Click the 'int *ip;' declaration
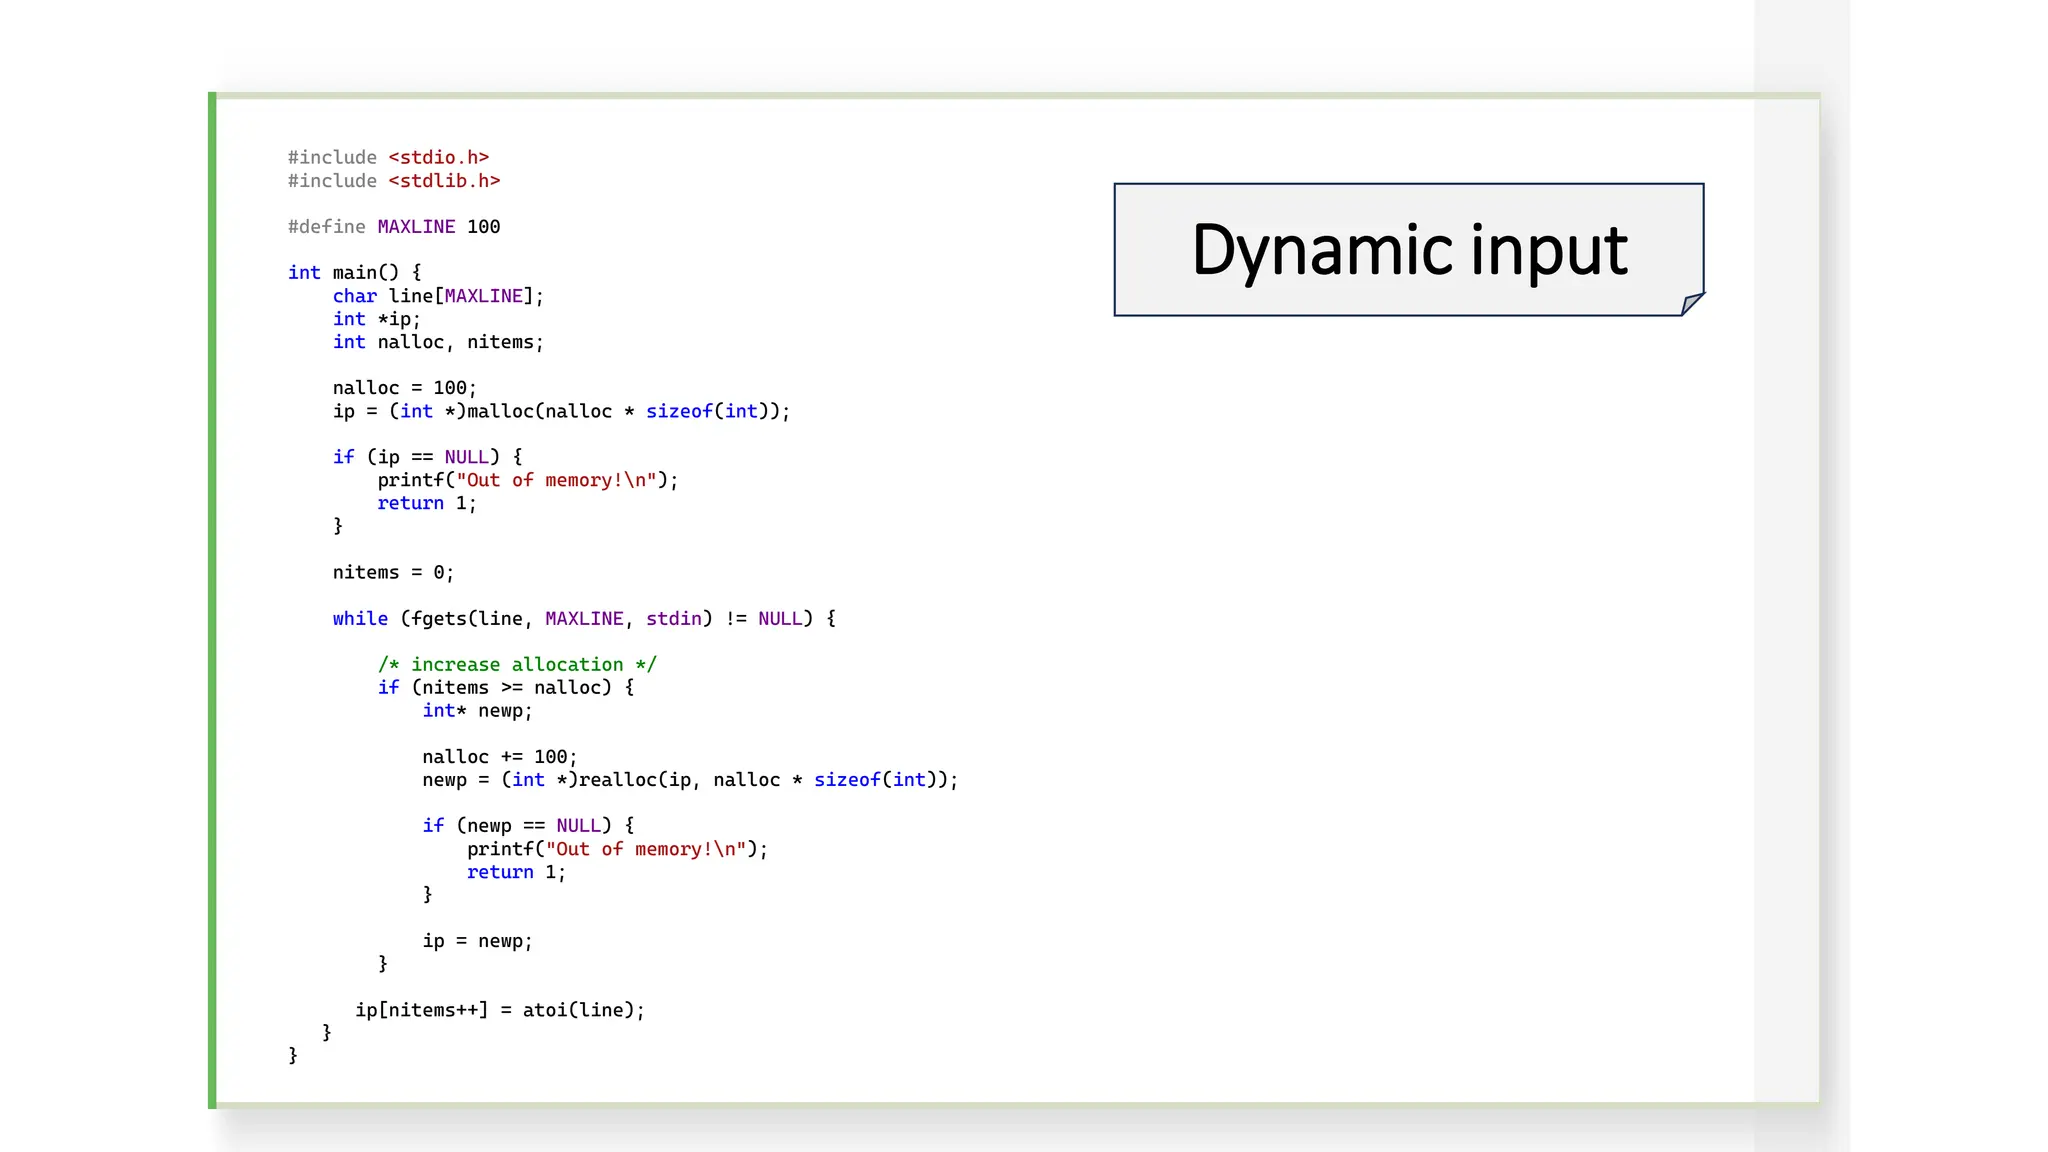2048x1152 pixels. pos(377,319)
